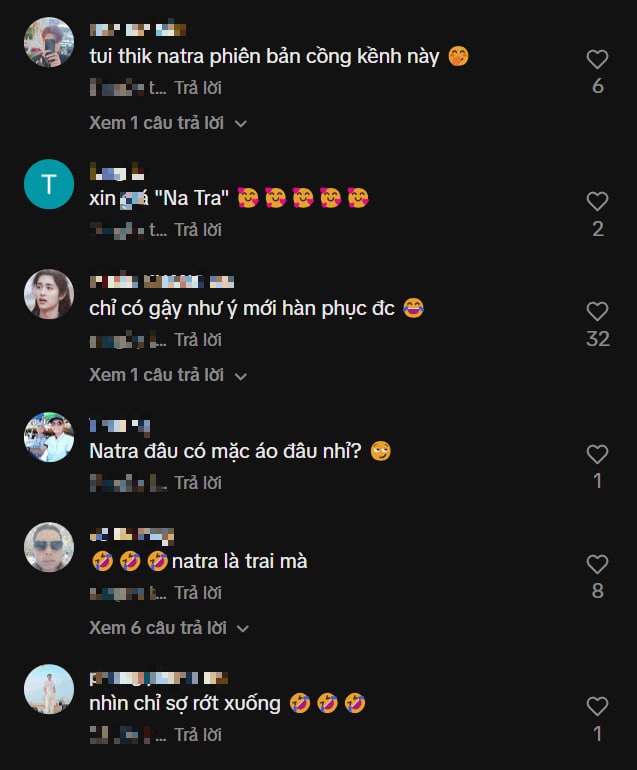Expand 'Xem 6 câu trả lời' replies
The width and height of the screenshot is (637, 770).
click(167, 628)
